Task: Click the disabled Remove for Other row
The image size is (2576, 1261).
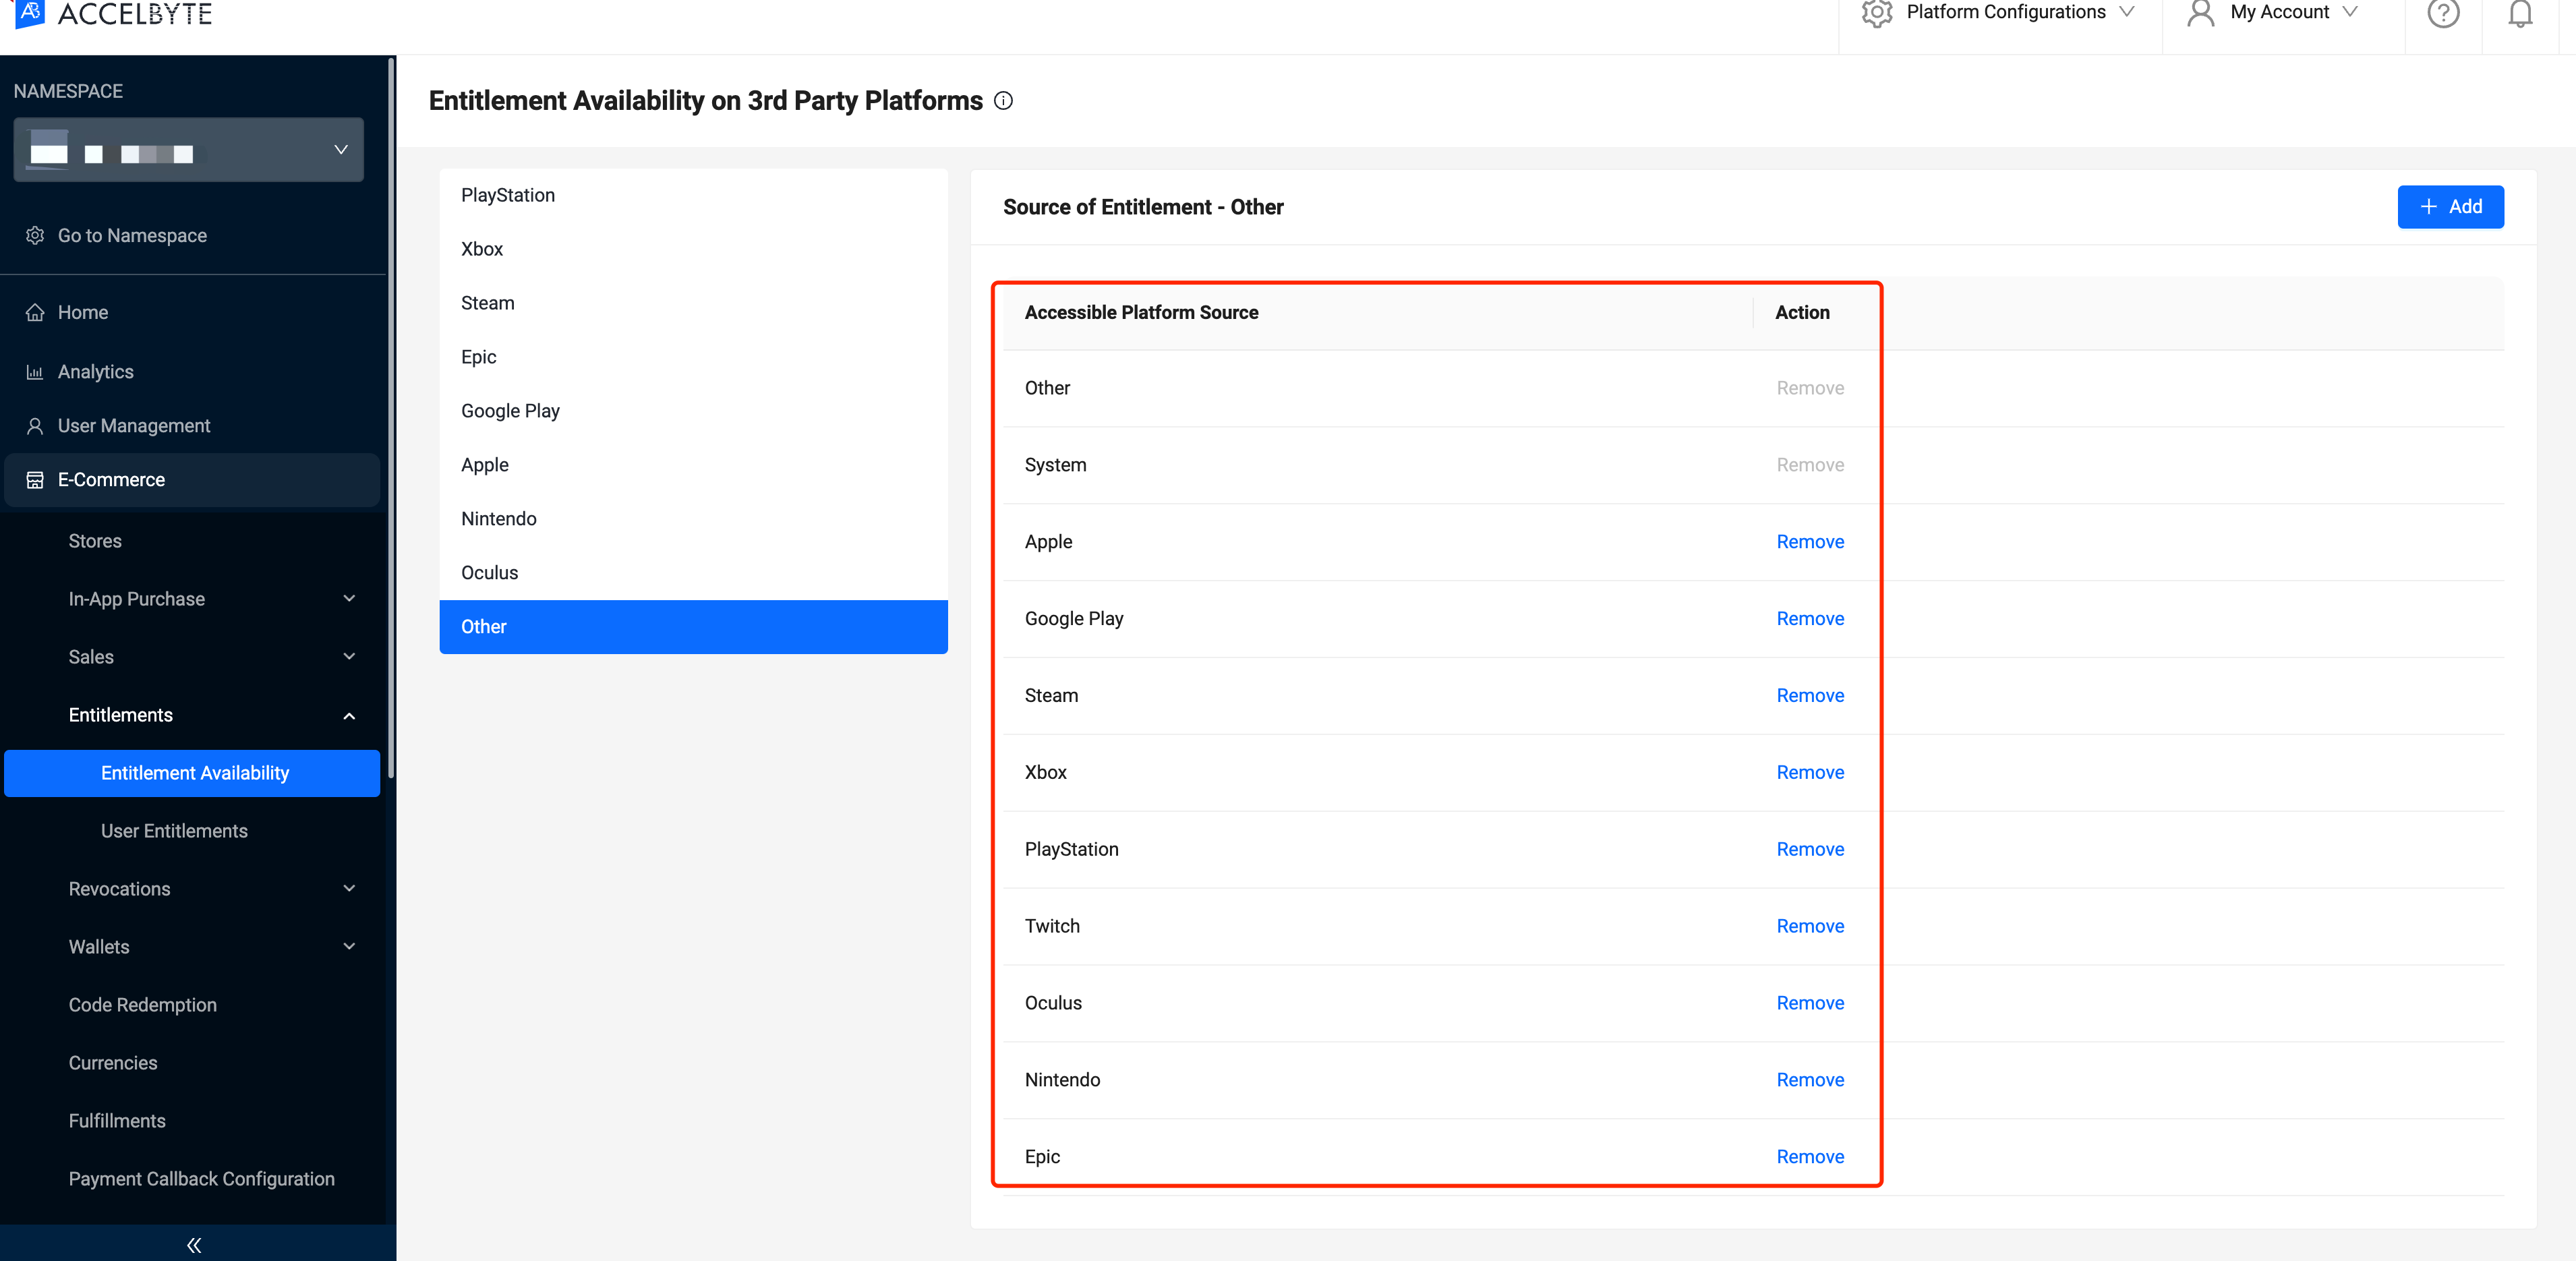Action: coord(1810,388)
